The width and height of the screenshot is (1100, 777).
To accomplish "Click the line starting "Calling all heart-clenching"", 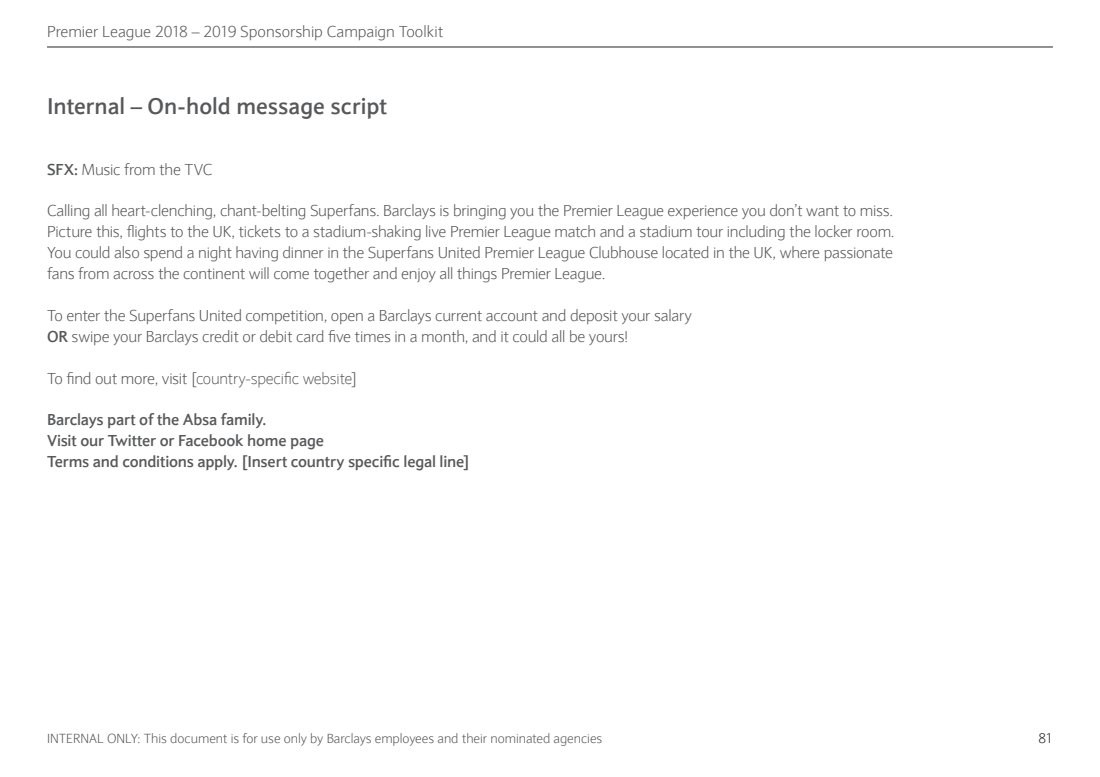I will point(469,212).
